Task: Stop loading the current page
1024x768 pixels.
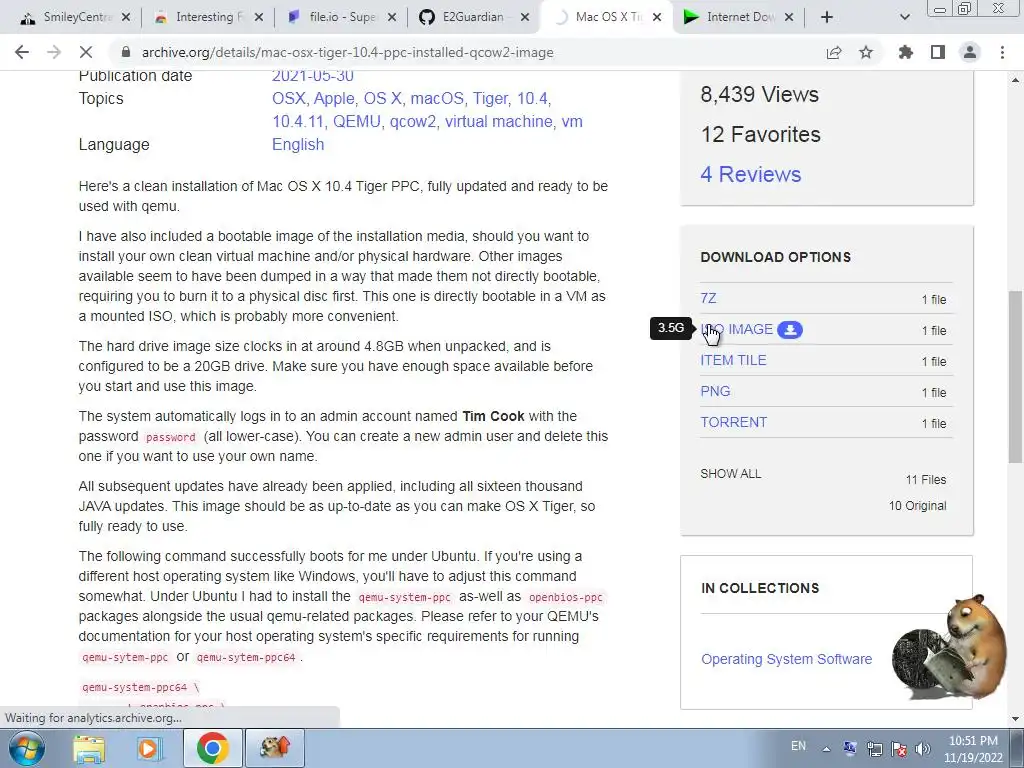Action: click(86, 52)
